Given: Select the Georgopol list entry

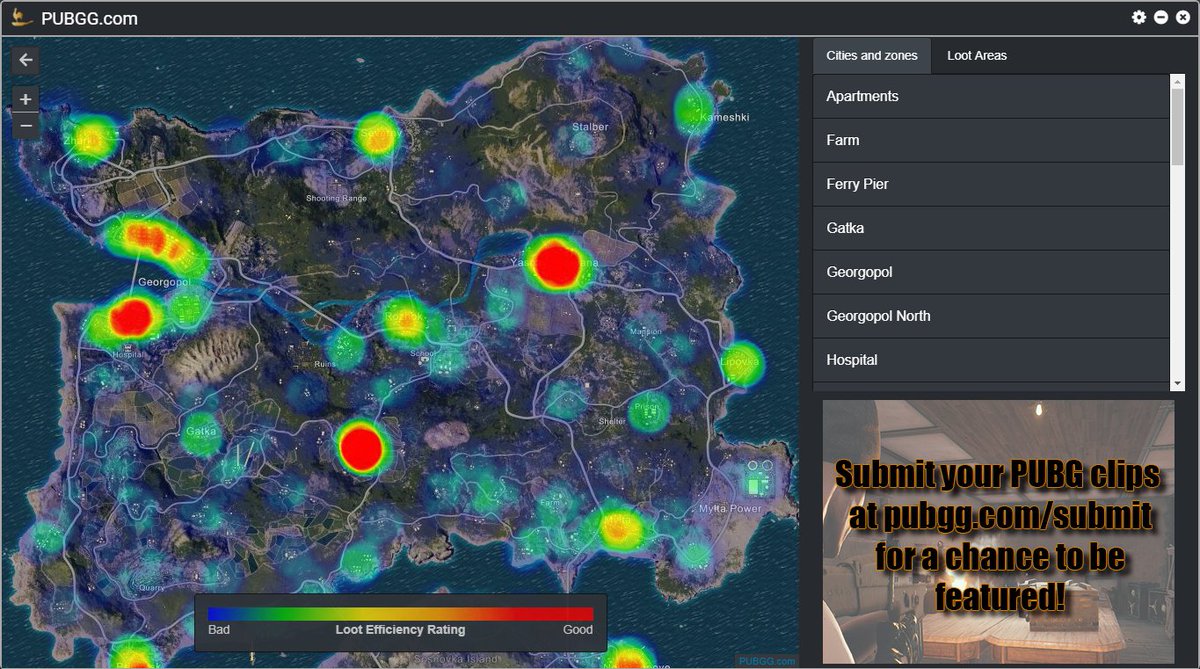Looking at the screenshot, I should click(991, 272).
